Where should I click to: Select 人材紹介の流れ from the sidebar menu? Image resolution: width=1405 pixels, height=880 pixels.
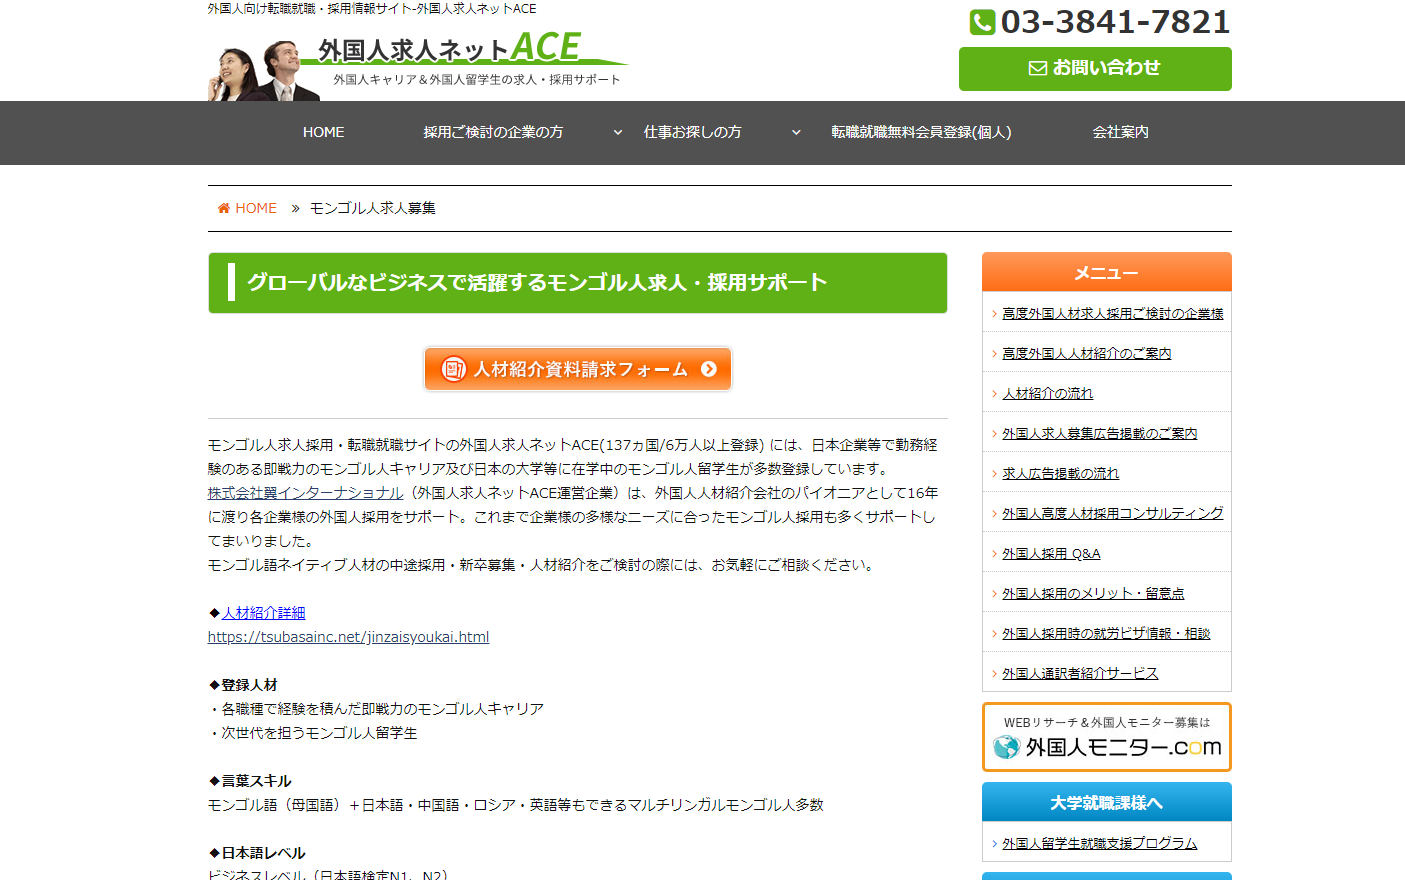point(1047,393)
